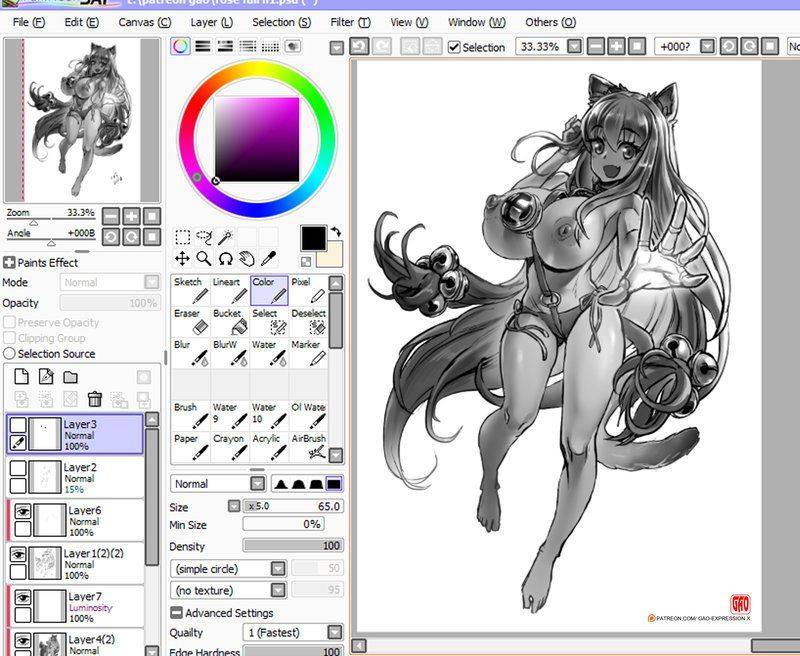Viewport: 800px width, 656px height.
Task: Toggle Preserve Opacity checkbox
Action: [9, 322]
